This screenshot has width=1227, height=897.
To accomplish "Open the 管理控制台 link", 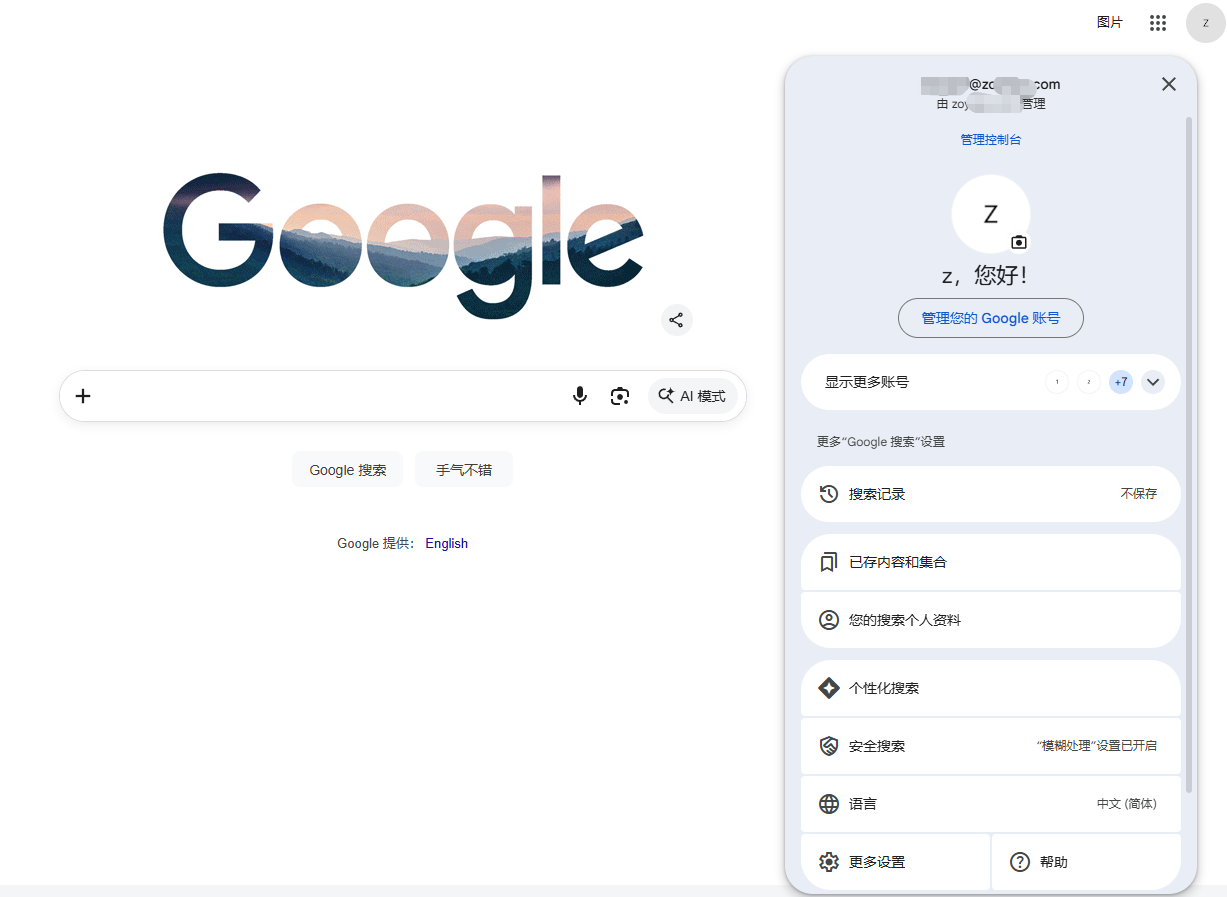I will [991, 139].
